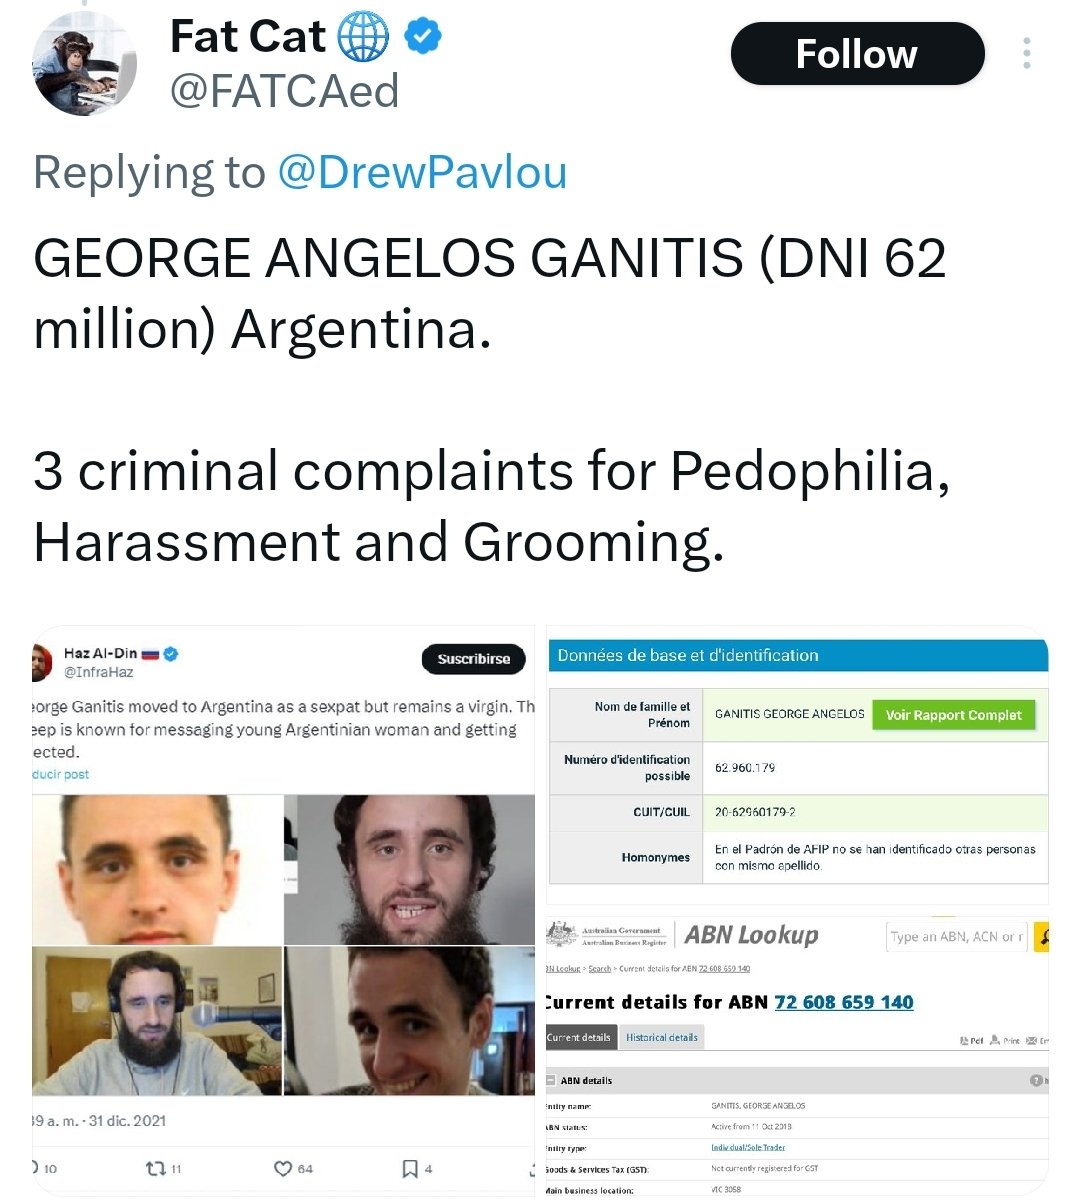Open the @DrewPavlou mention link
Image resolution: width=1080 pixels, height=1202 pixels.
[422, 172]
